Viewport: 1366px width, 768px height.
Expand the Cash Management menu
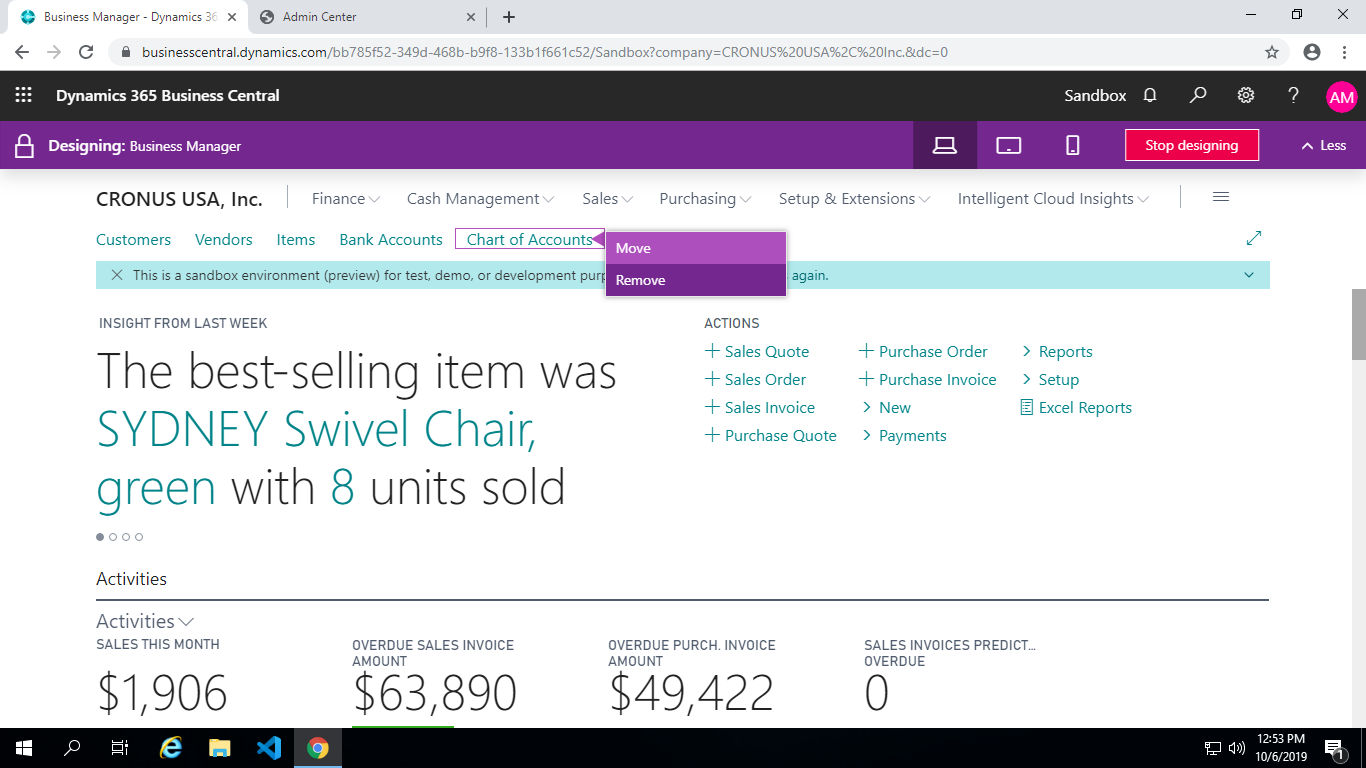481,199
